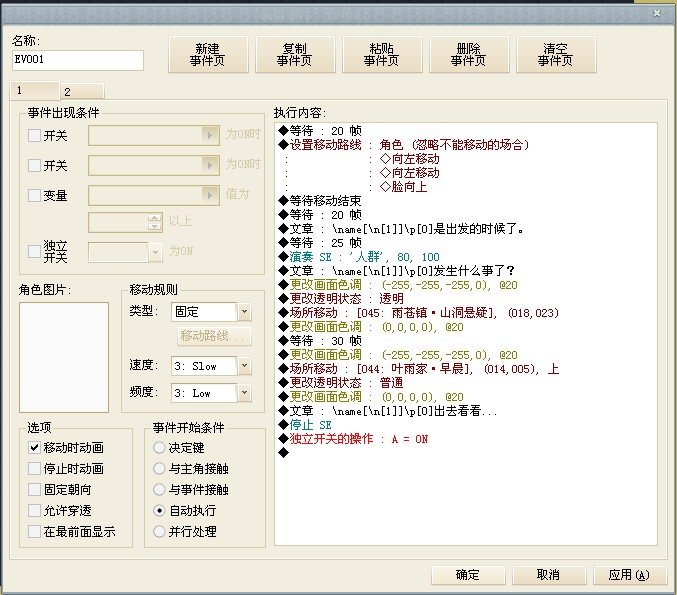Select 场所移动 to 雨苍镇·山洞悬疑 command
677x595 pixels.
click(419, 313)
